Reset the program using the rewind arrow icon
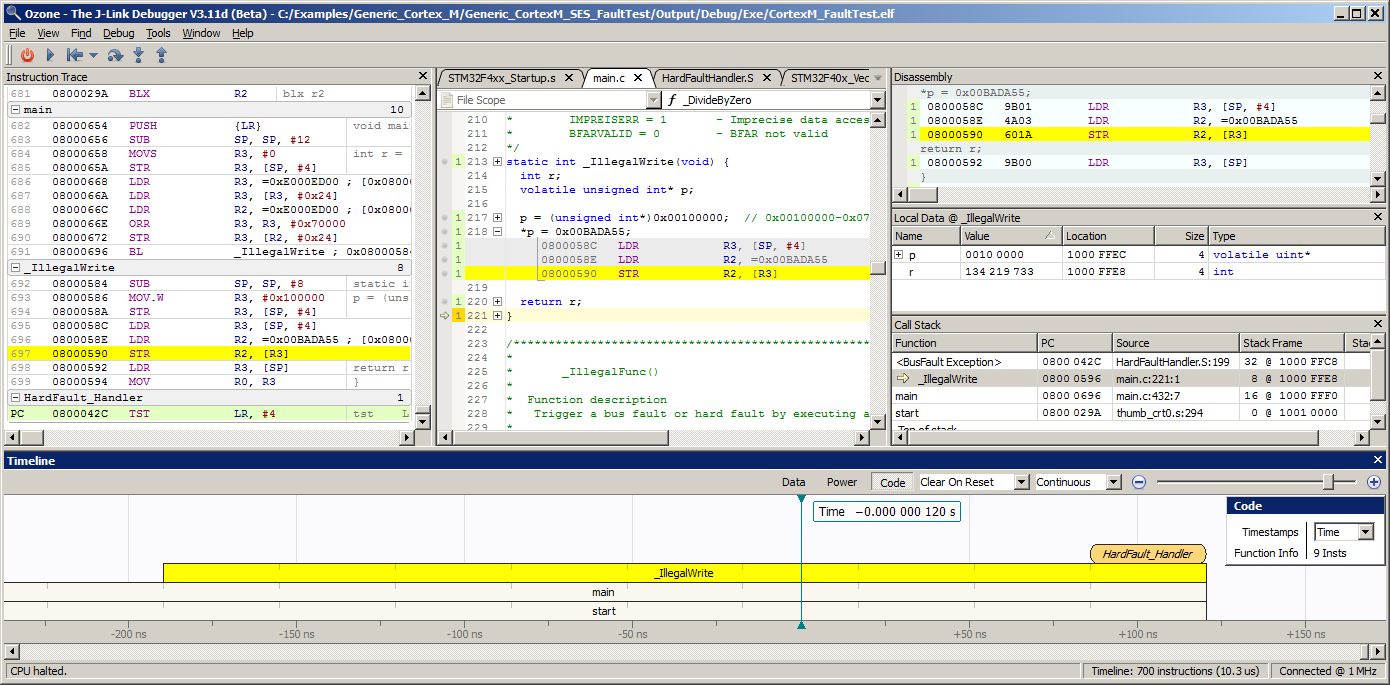The height and width of the screenshot is (685, 1390). (74, 55)
